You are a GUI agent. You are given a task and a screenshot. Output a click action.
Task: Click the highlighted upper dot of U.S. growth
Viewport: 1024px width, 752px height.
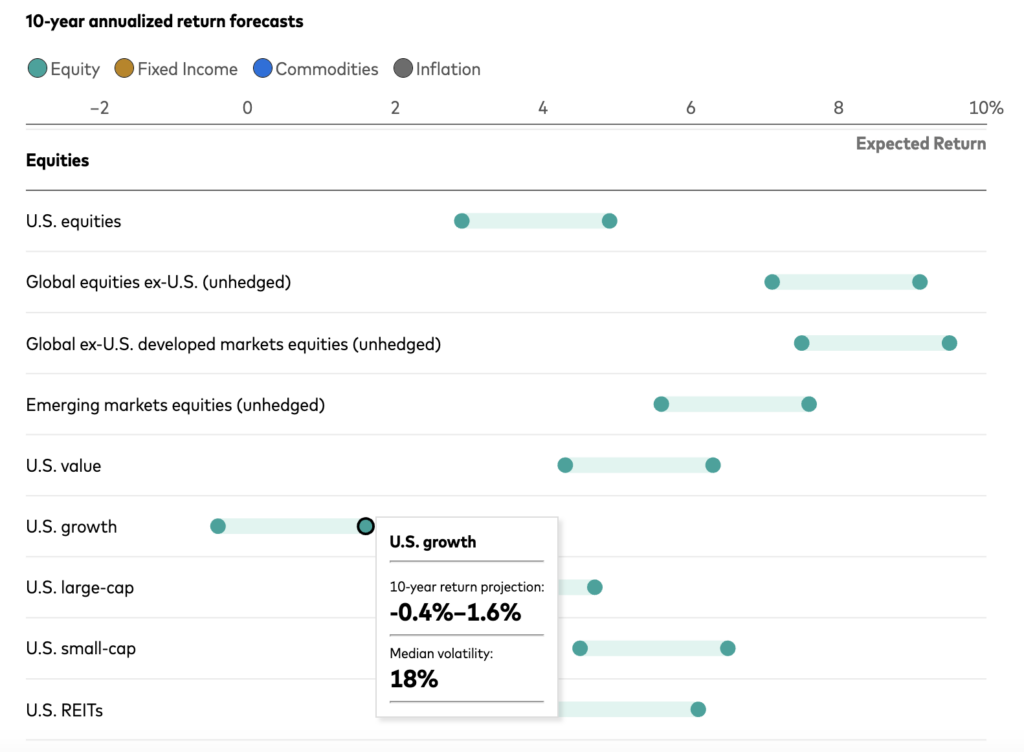tap(366, 526)
